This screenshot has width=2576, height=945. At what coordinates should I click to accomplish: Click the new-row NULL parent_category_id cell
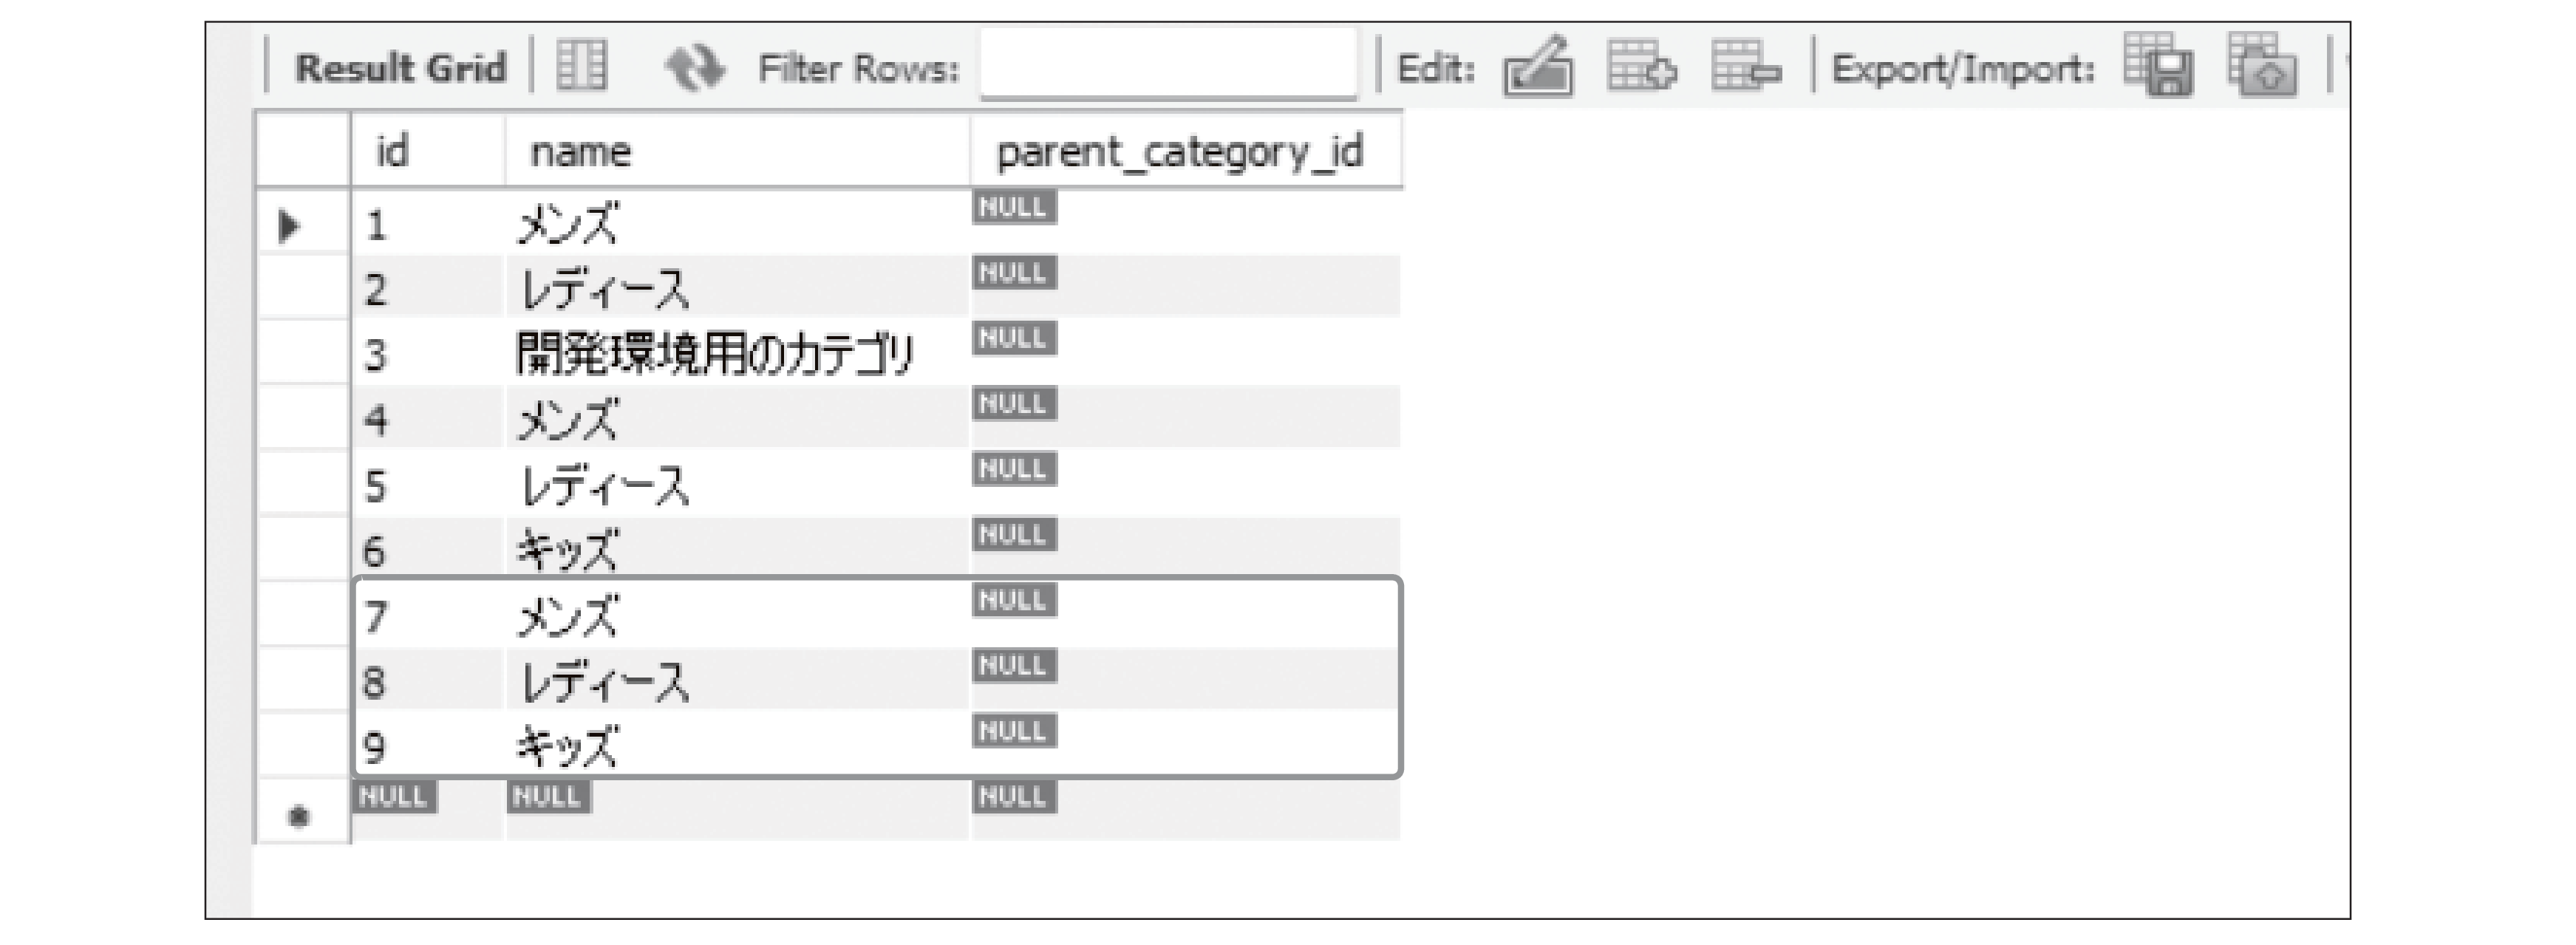[1186, 810]
